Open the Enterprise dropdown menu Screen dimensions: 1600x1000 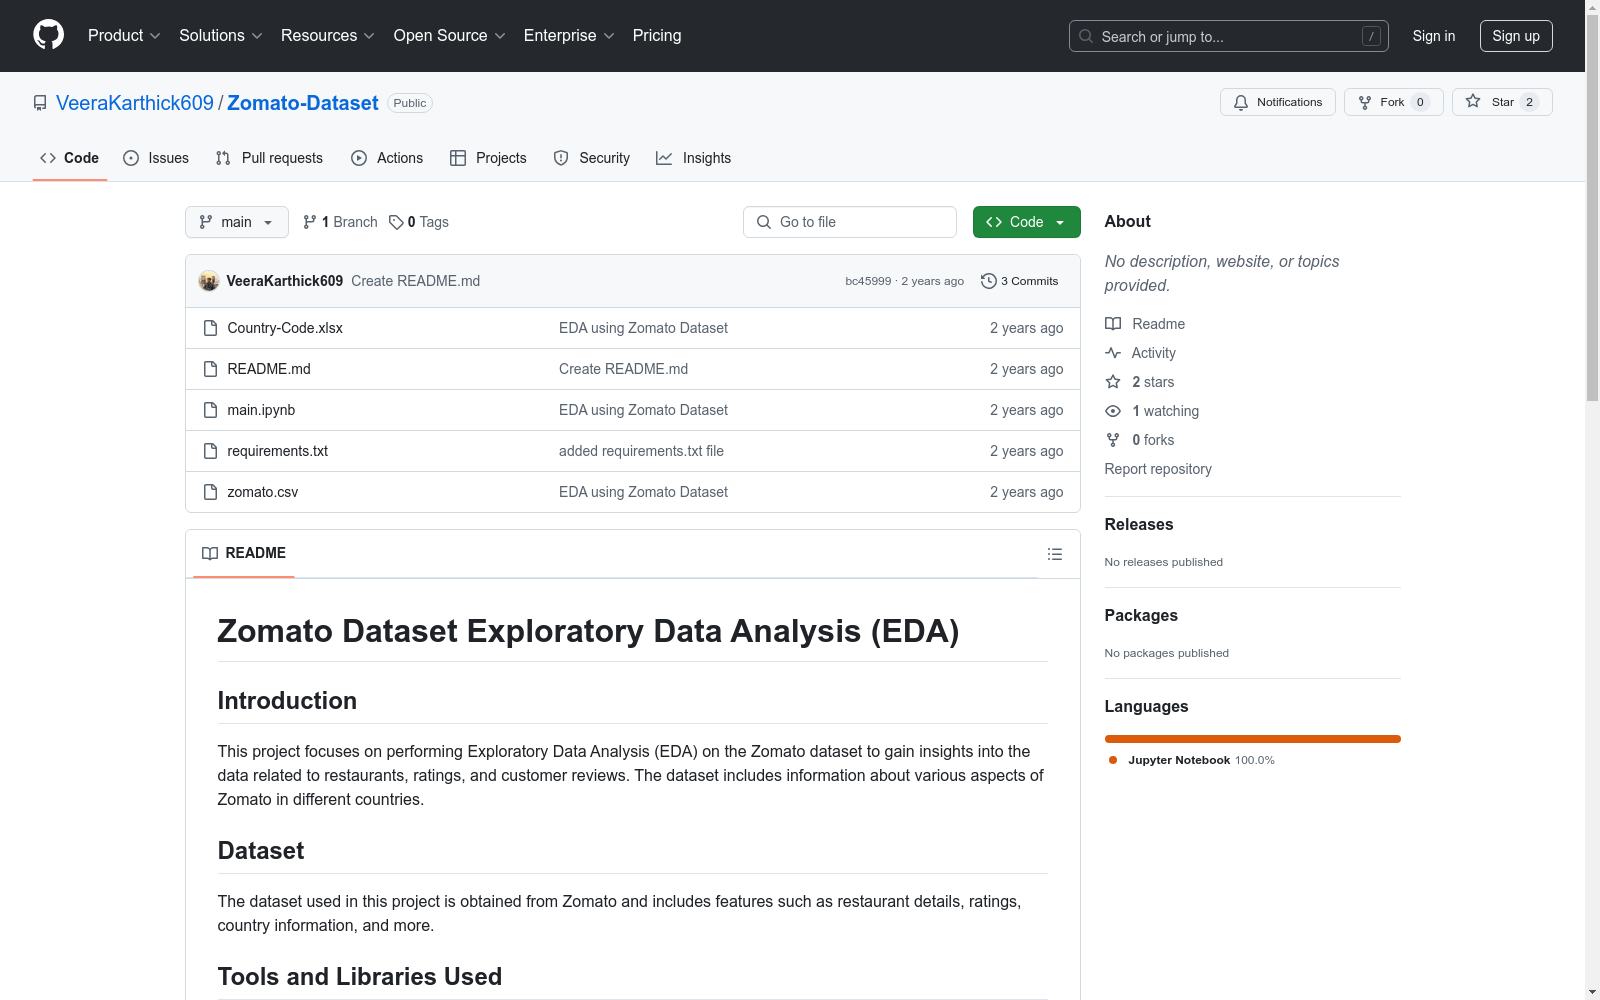point(569,36)
